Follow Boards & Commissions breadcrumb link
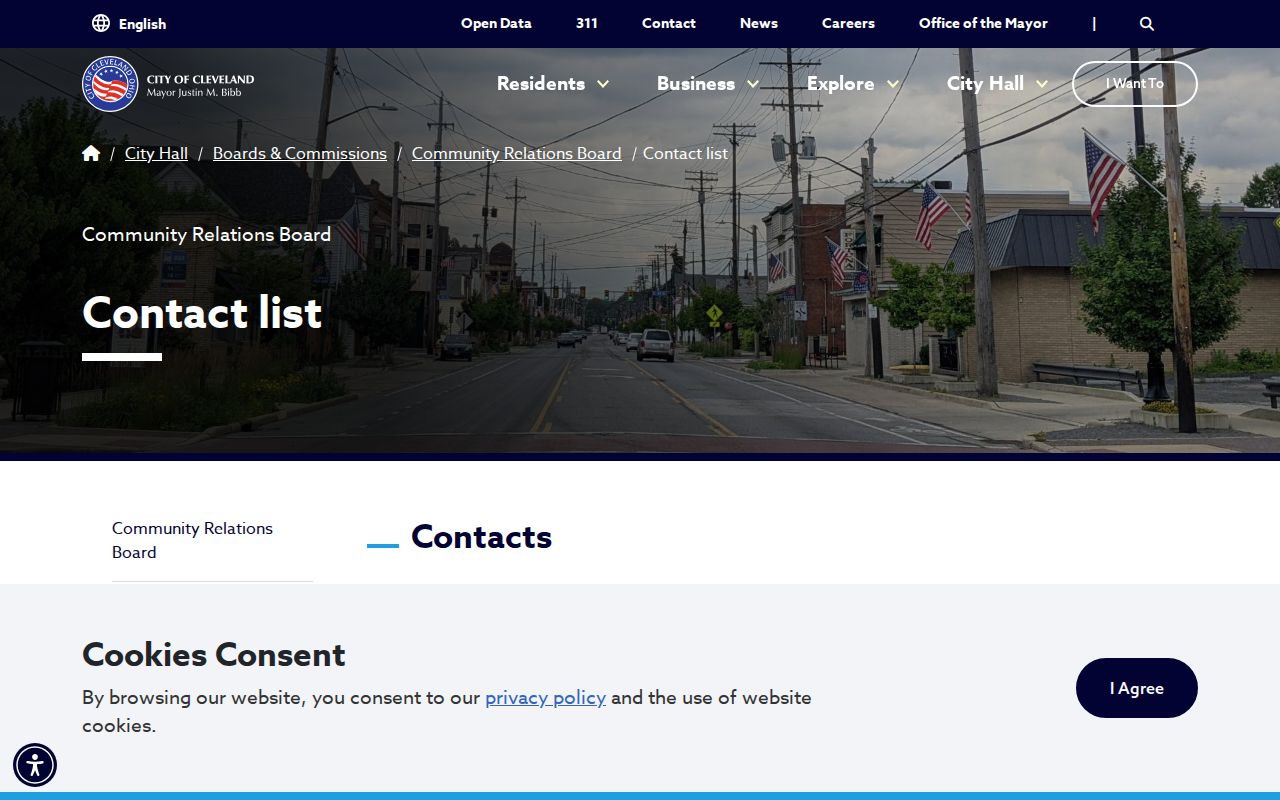This screenshot has height=800, width=1280. pos(300,153)
